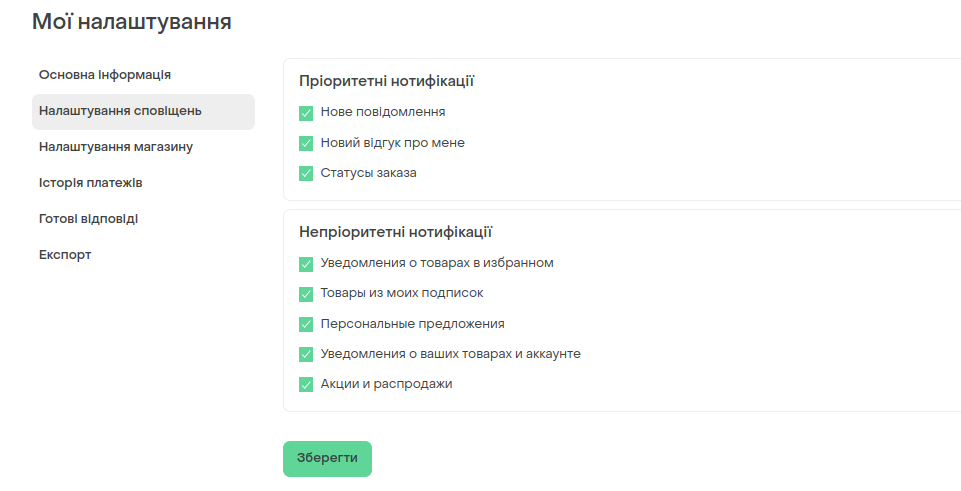This screenshot has width=961, height=491.
Task: Click the Непріоритетні нотифікації heading
Action: [x=395, y=232]
